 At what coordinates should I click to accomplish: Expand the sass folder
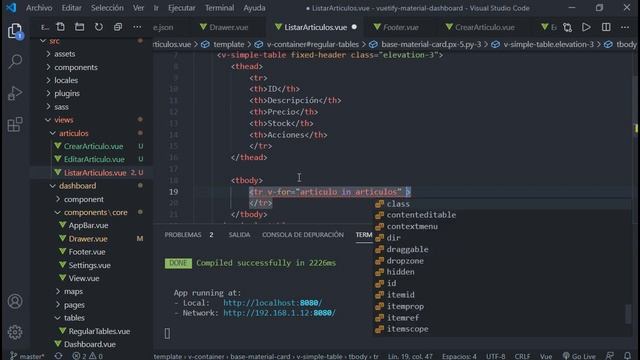(61, 107)
